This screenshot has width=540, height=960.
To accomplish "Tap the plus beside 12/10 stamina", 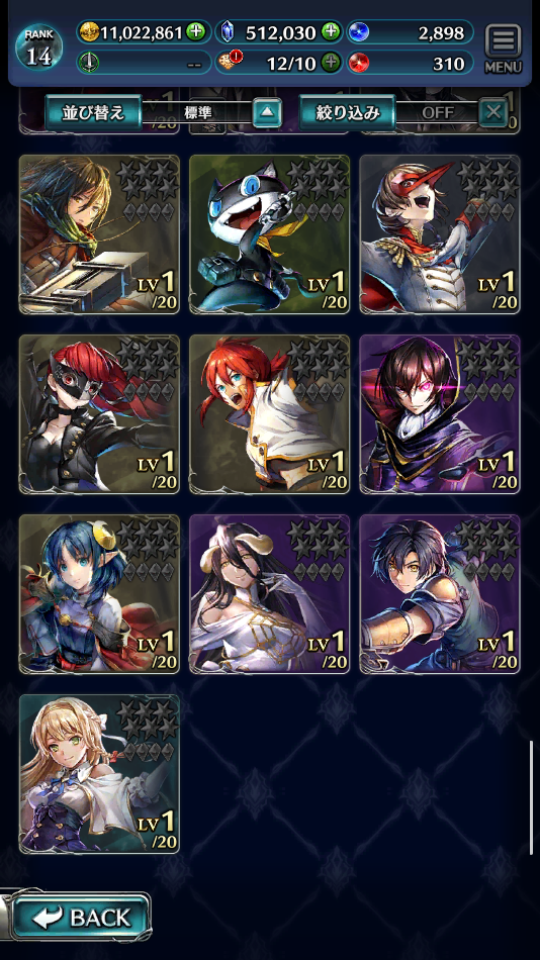I will 331,62.
